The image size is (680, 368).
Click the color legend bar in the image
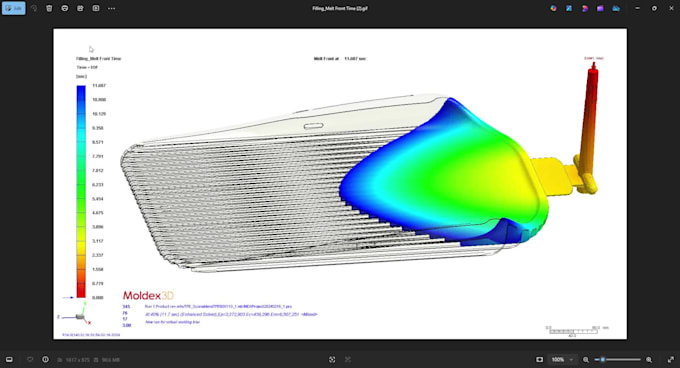click(x=81, y=191)
